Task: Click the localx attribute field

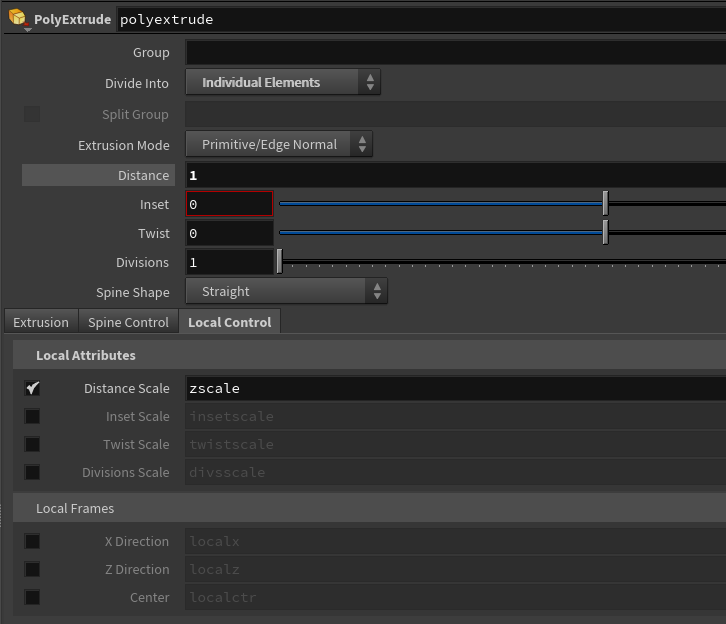Action: pos(456,541)
